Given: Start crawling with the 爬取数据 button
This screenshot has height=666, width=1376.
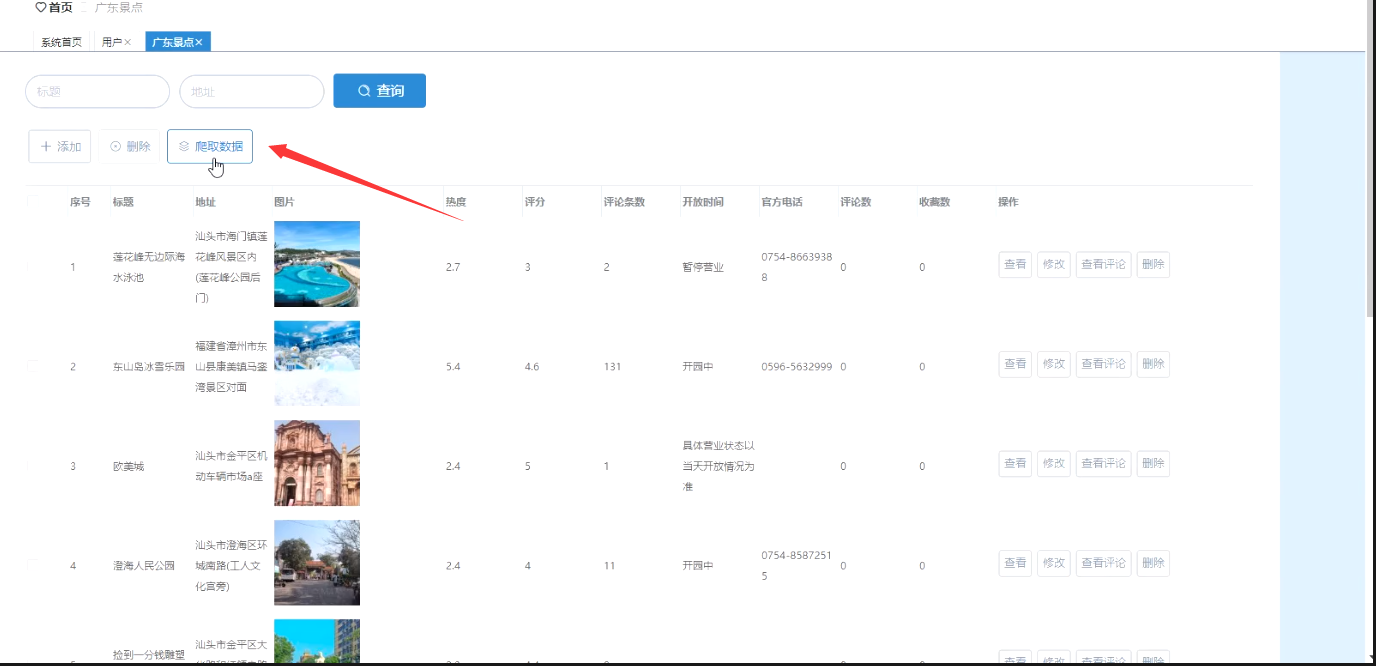Looking at the screenshot, I should tap(210, 146).
